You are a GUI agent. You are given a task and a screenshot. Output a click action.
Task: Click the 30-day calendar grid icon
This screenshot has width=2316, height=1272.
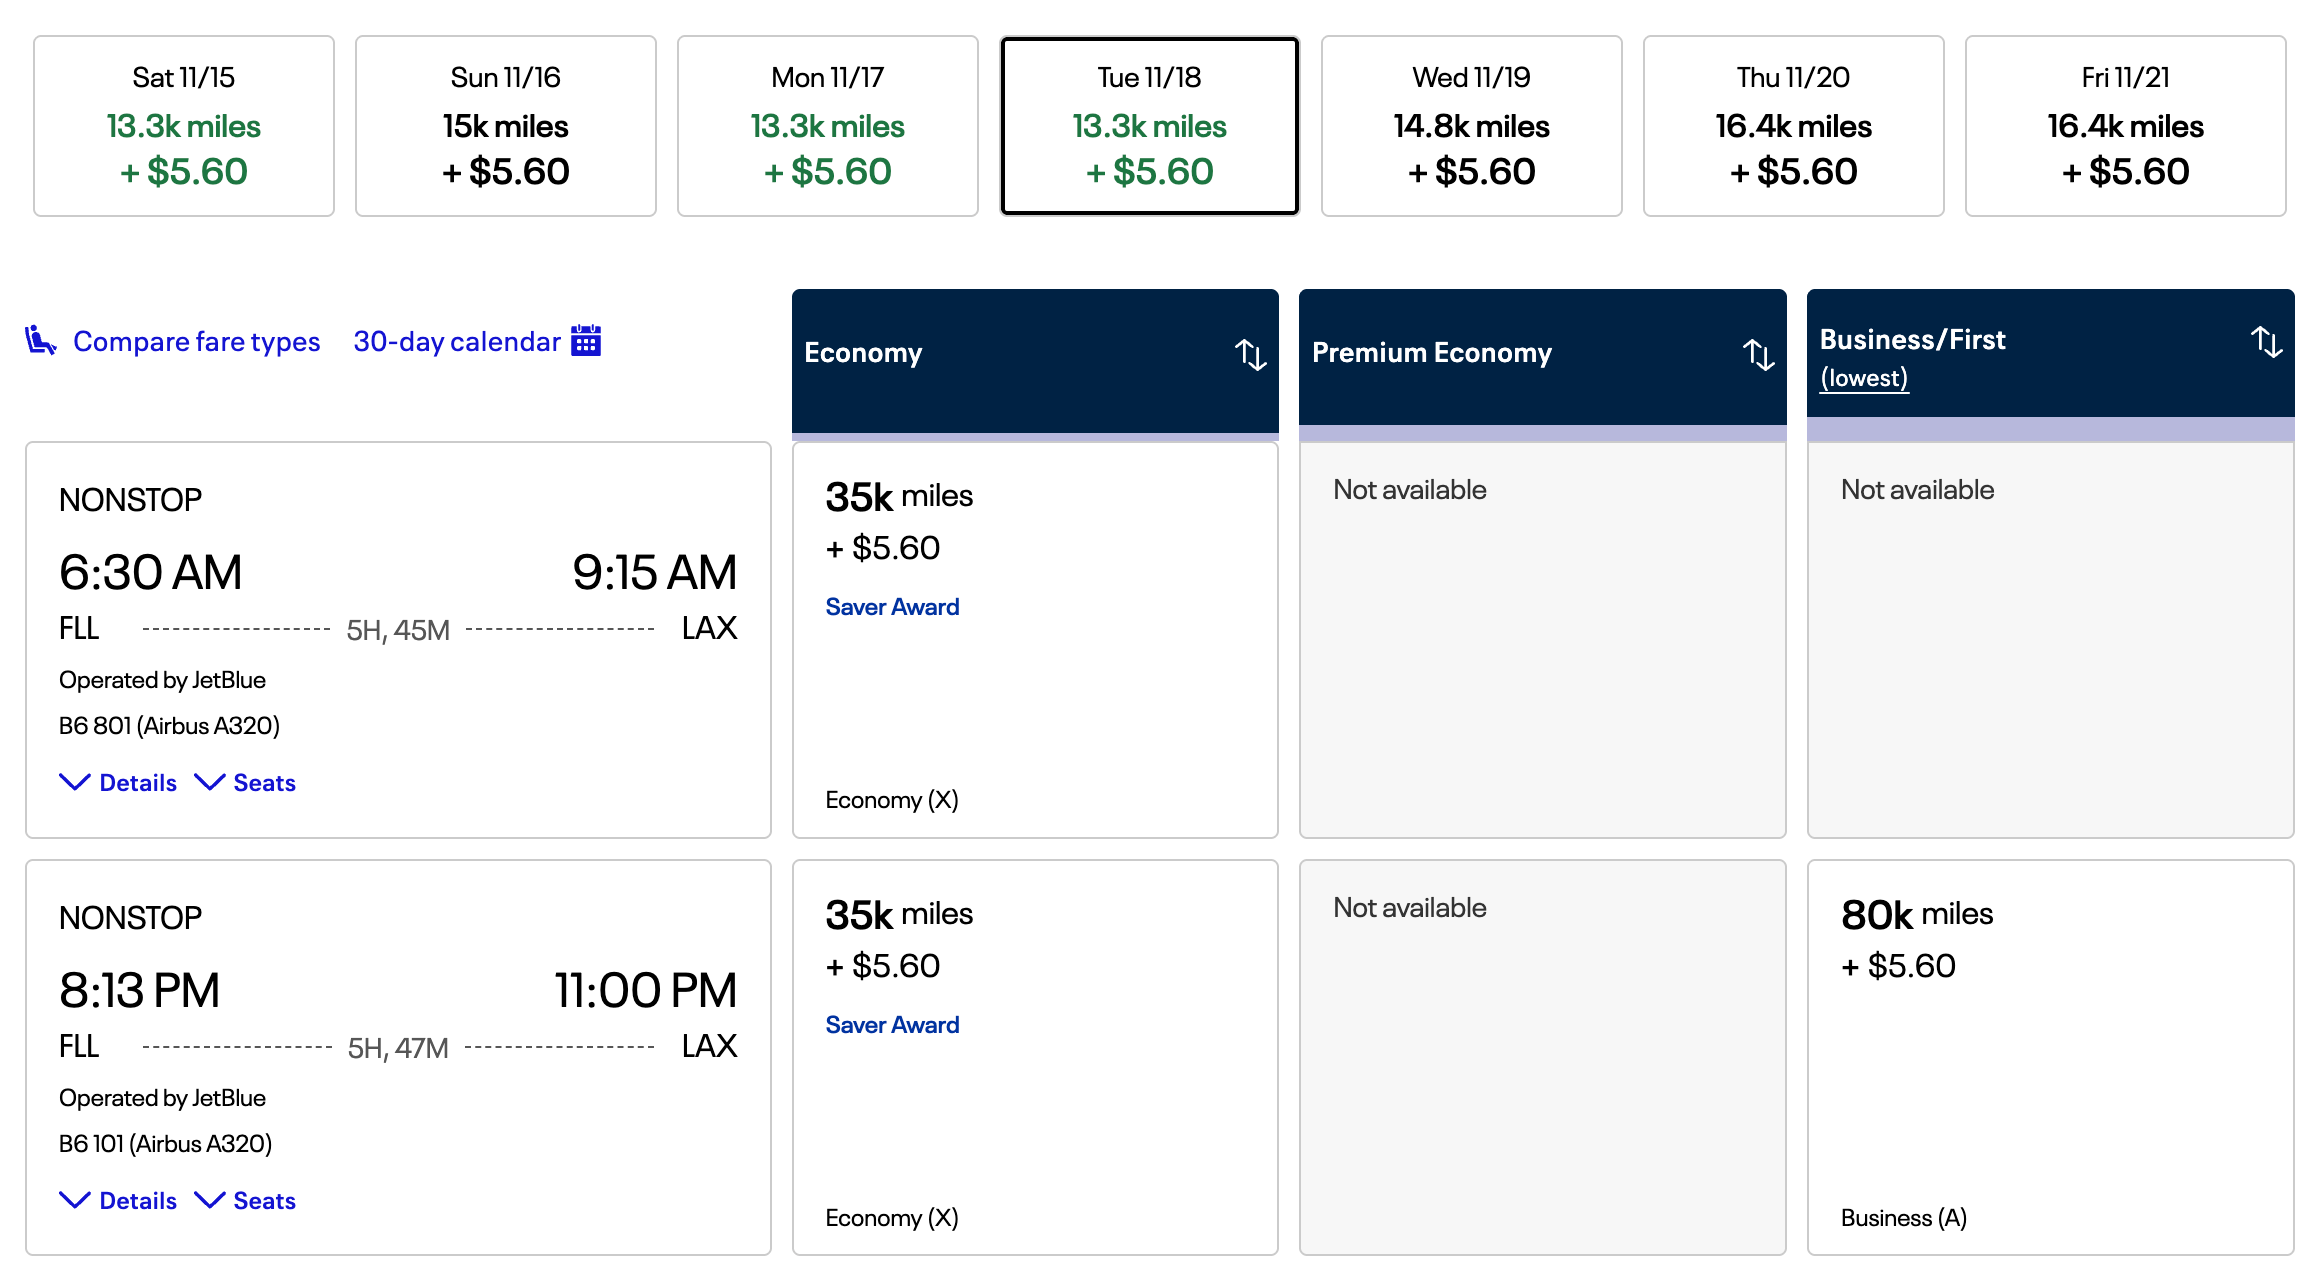pyautogui.click(x=586, y=341)
